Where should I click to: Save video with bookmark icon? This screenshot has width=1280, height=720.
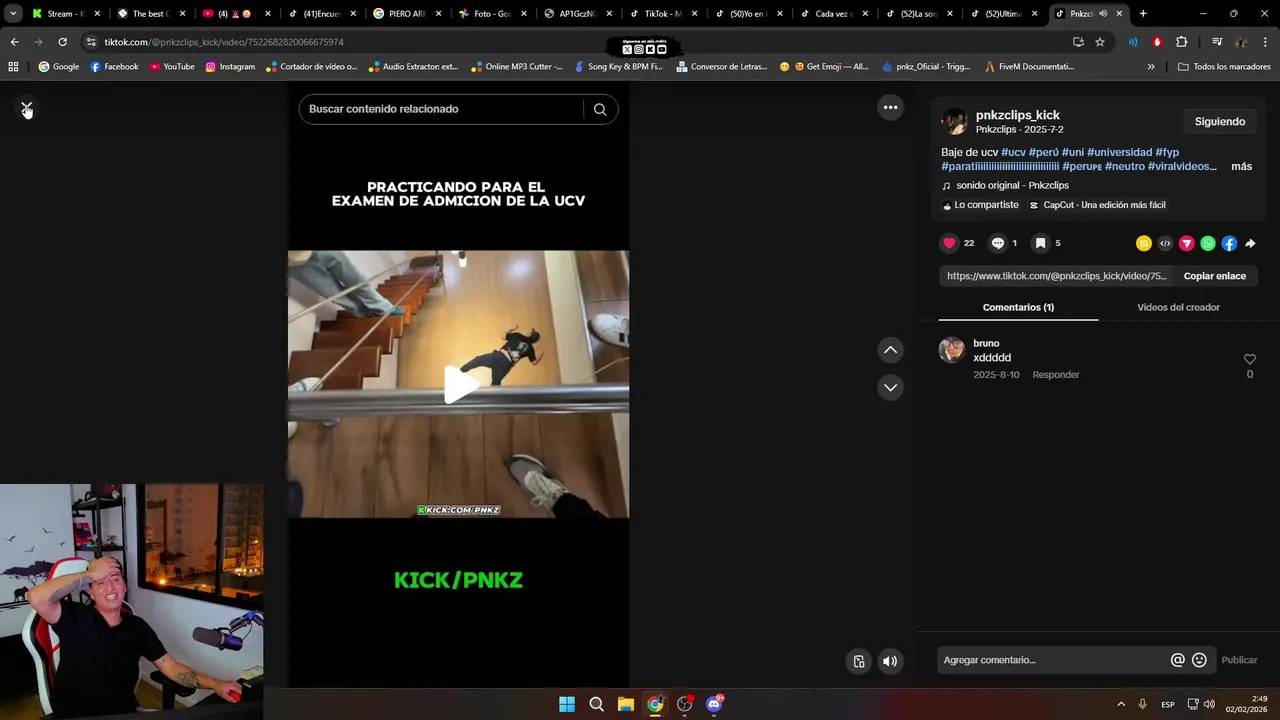(1040, 243)
